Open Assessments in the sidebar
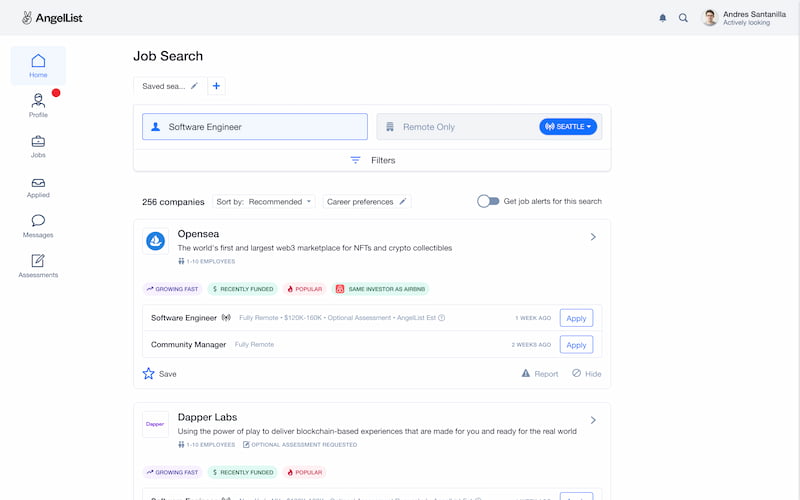This screenshot has height=500, width=800. click(x=38, y=266)
